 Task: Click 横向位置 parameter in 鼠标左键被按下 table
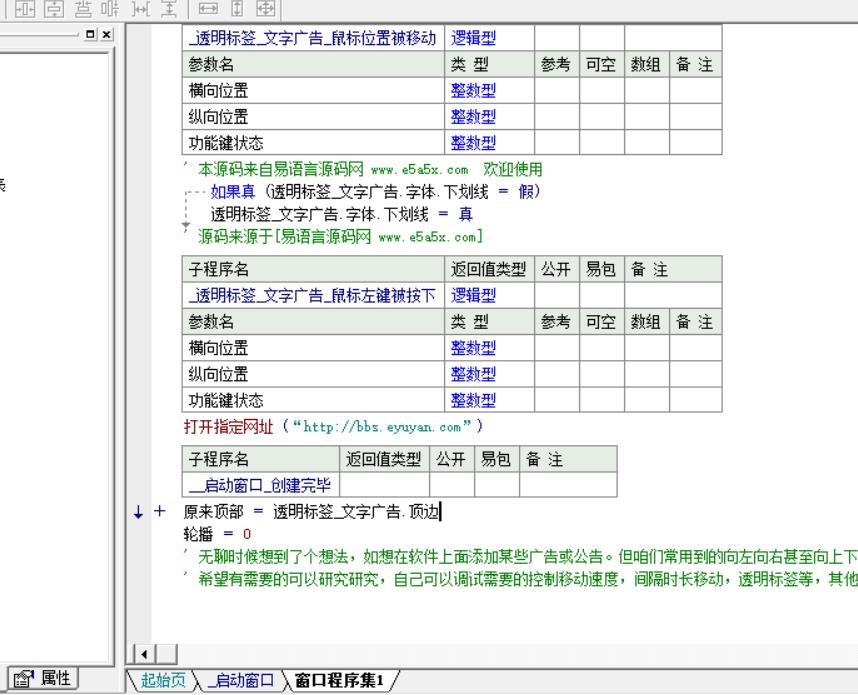coord(218,348)
